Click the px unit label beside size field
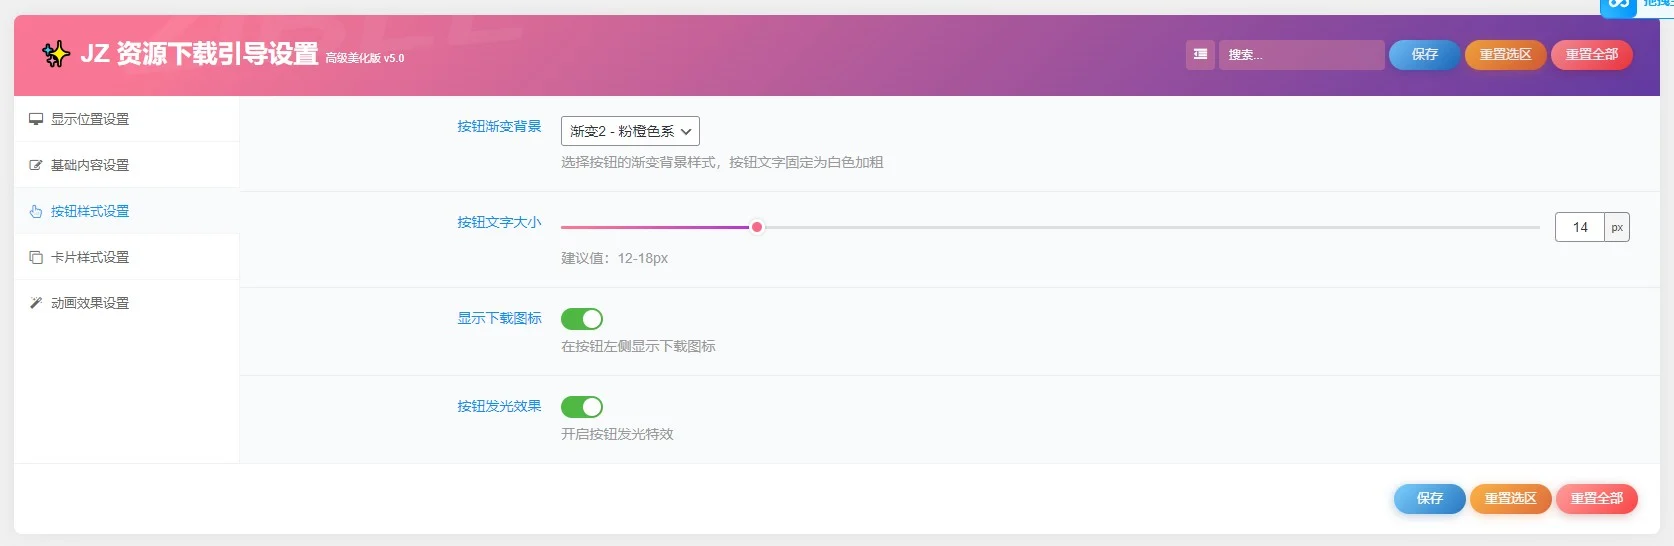The width and height of the screenshot is (1674, 546). click(x=1617, y=227)
